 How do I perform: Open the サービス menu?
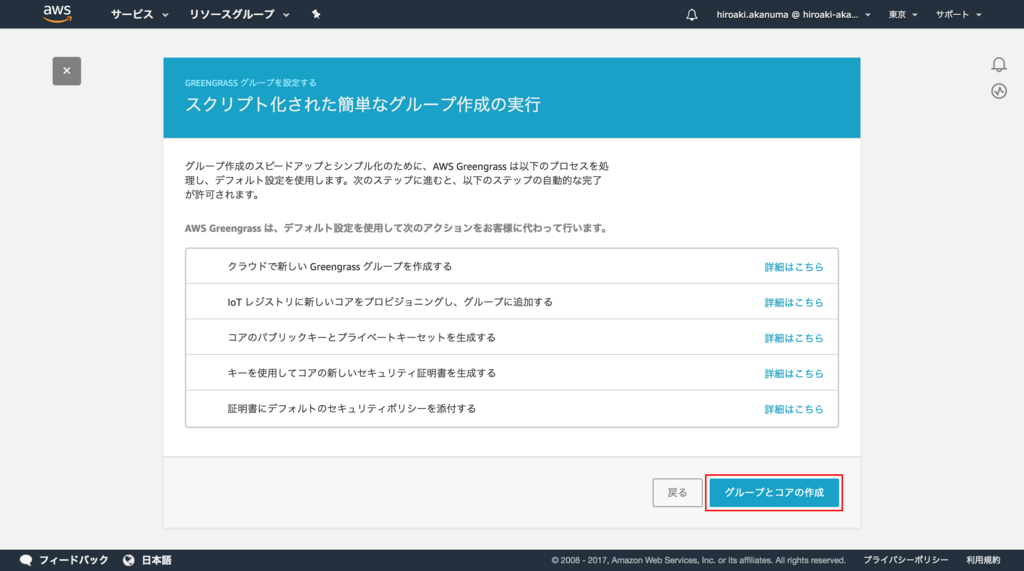point(139,14)
